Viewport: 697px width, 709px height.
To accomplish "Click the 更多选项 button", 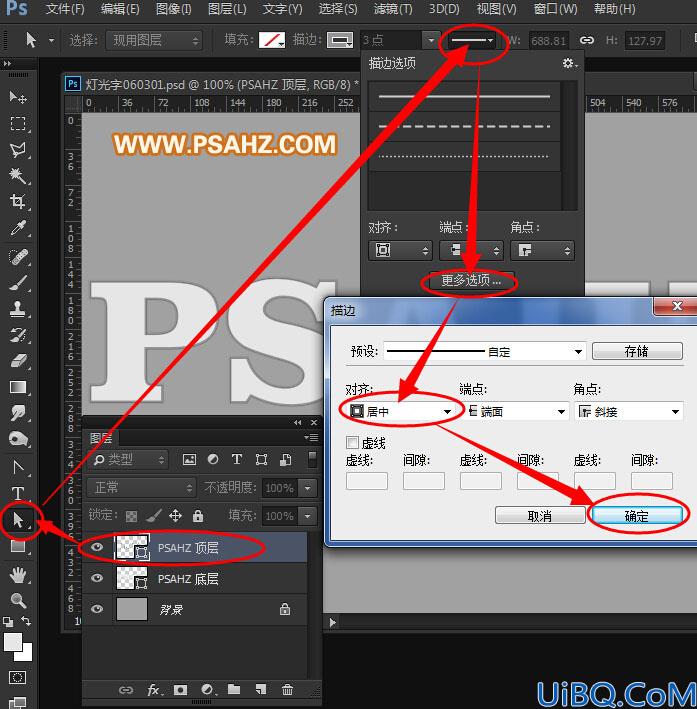I will coord(471,280).
